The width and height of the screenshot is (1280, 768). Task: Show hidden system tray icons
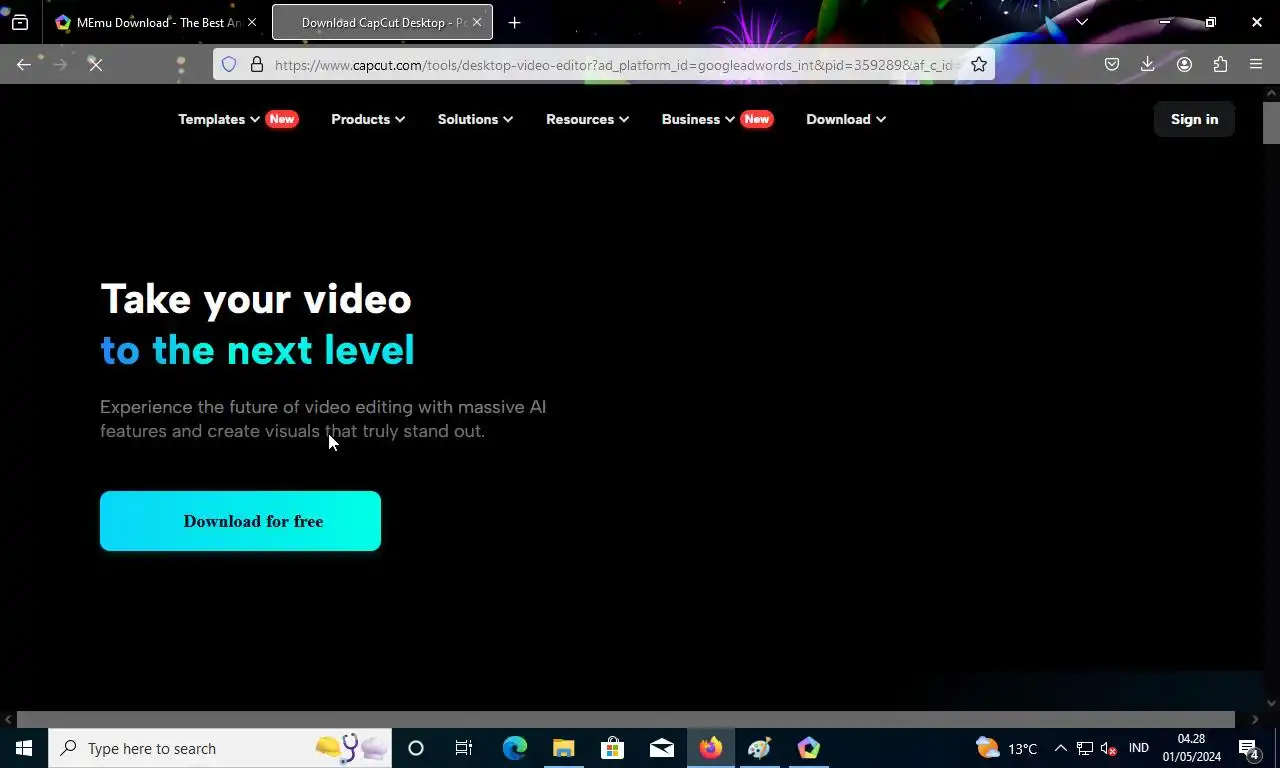pos(1060,748)
